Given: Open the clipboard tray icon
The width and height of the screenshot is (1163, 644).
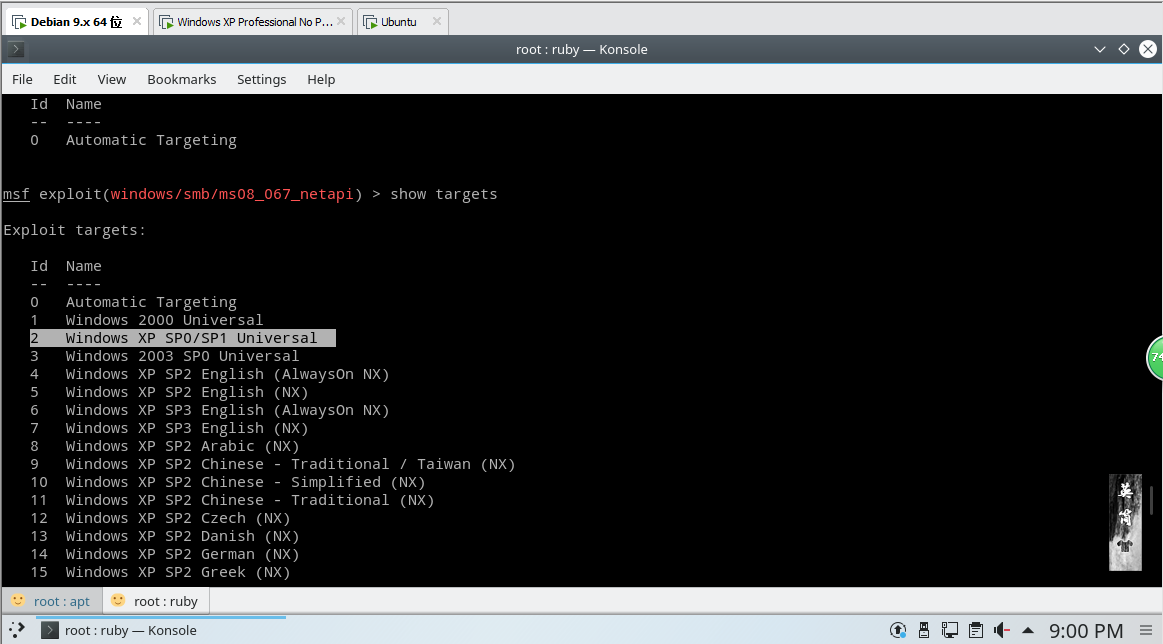Looking at the screenshot, I should 976,630.
